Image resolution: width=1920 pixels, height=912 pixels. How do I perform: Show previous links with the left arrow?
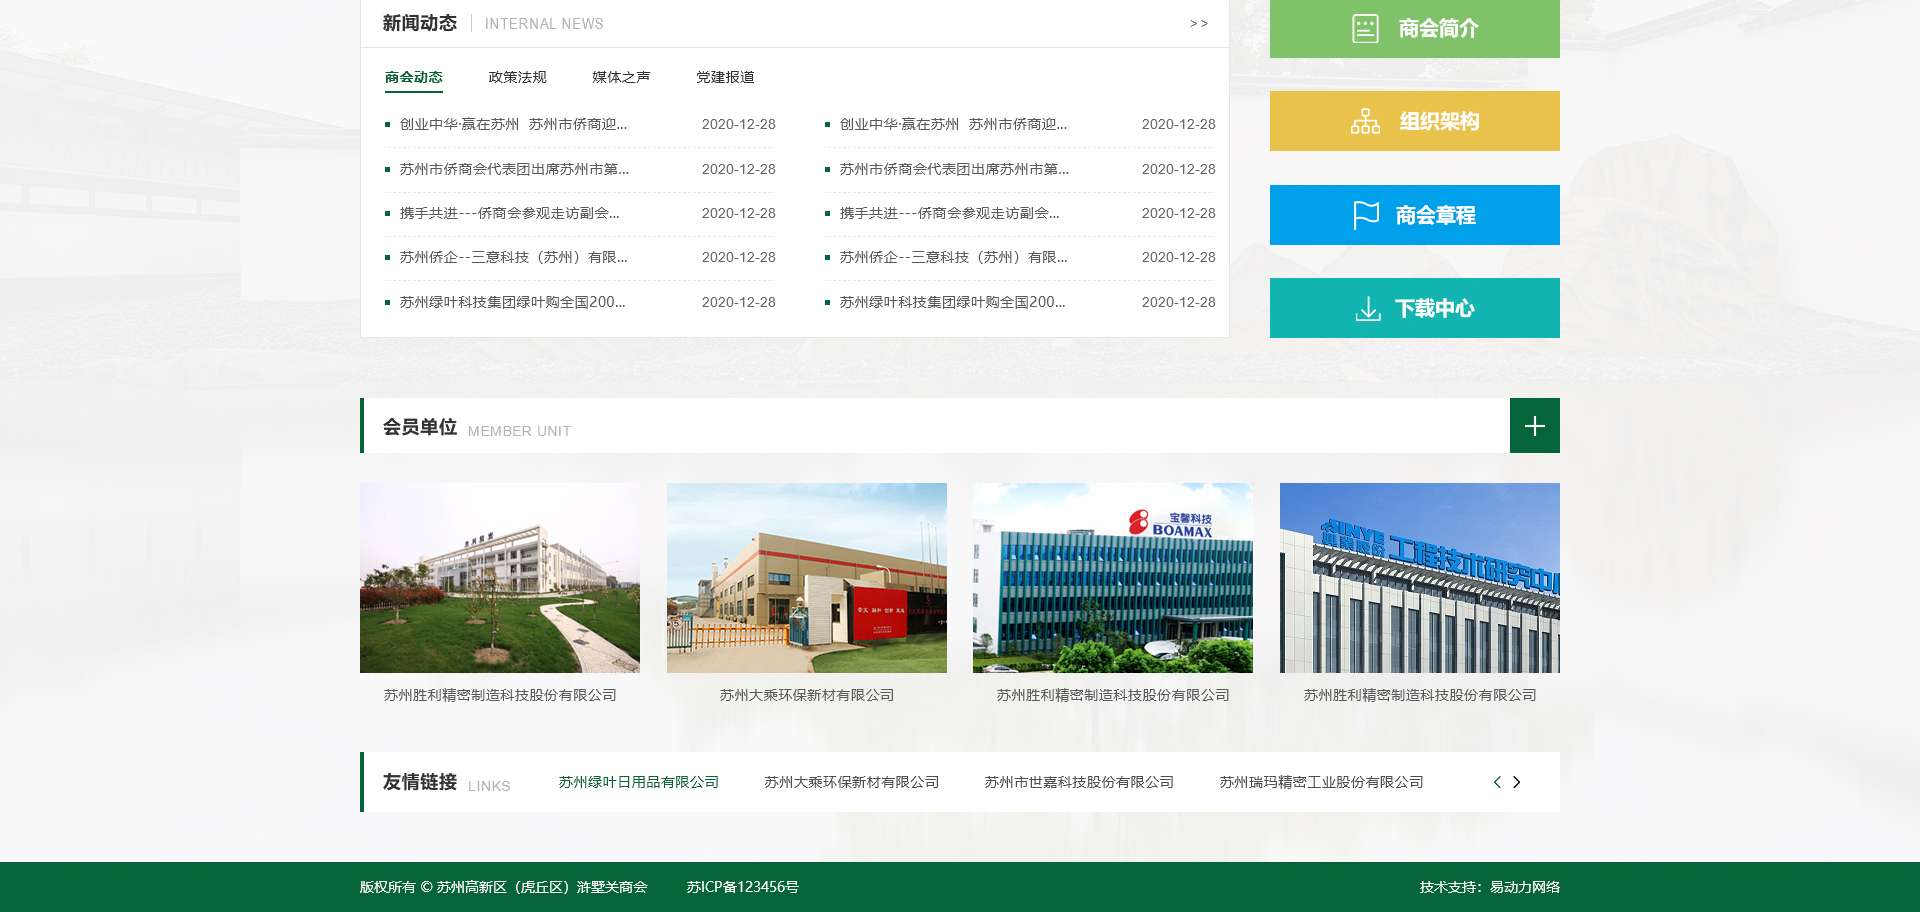[1497, 782]
